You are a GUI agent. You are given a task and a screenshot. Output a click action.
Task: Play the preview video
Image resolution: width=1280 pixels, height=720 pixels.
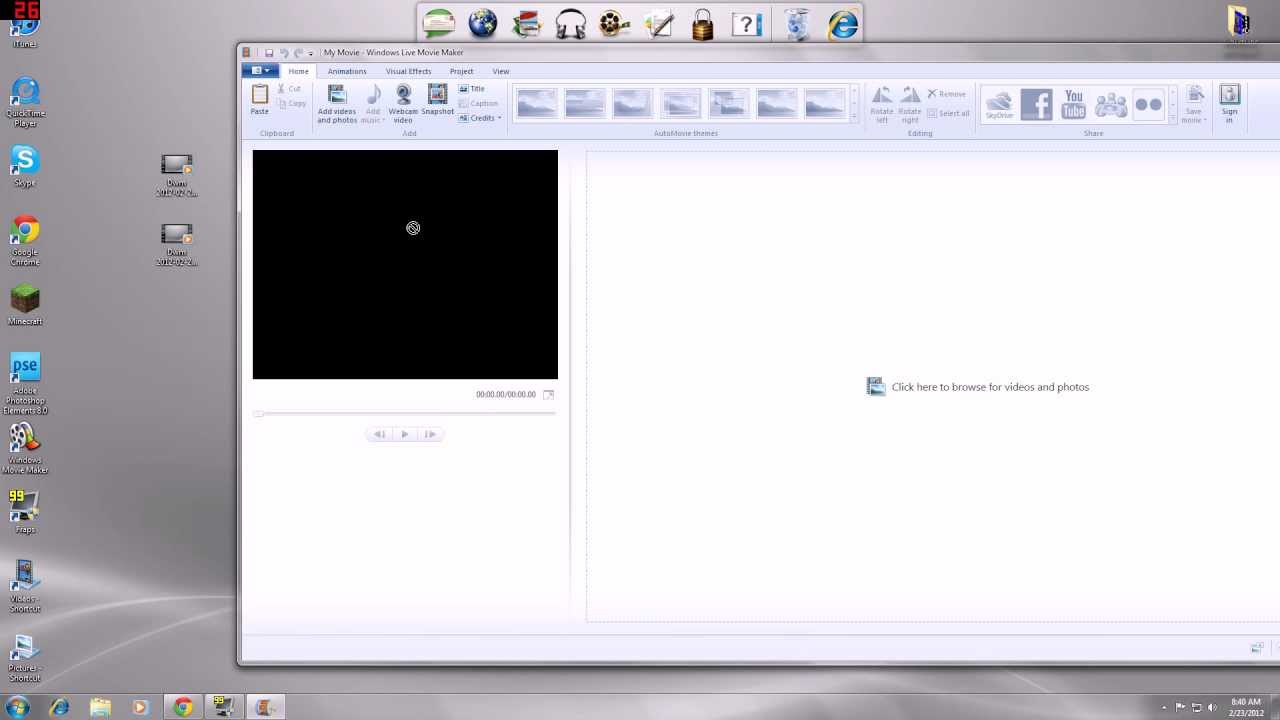[x=405, y=434]
